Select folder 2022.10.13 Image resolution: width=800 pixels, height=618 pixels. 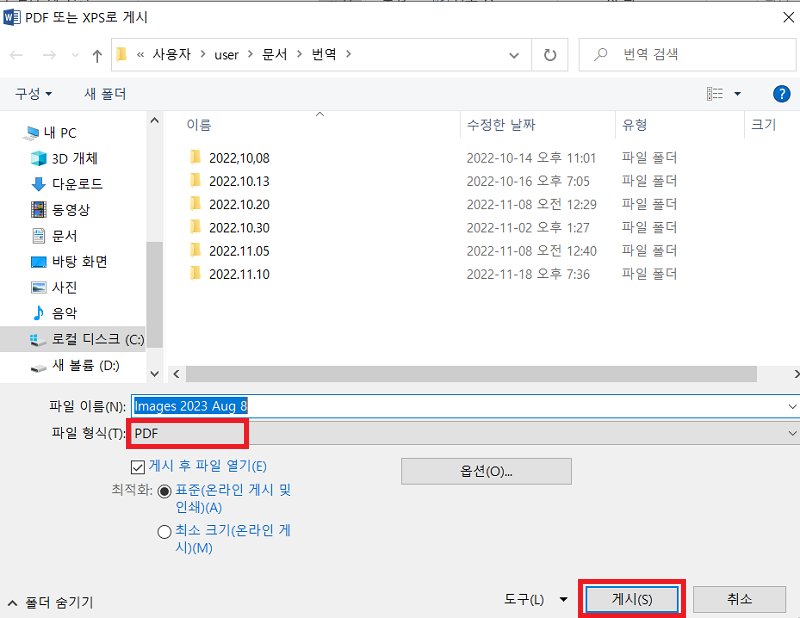tap(239, 182)
